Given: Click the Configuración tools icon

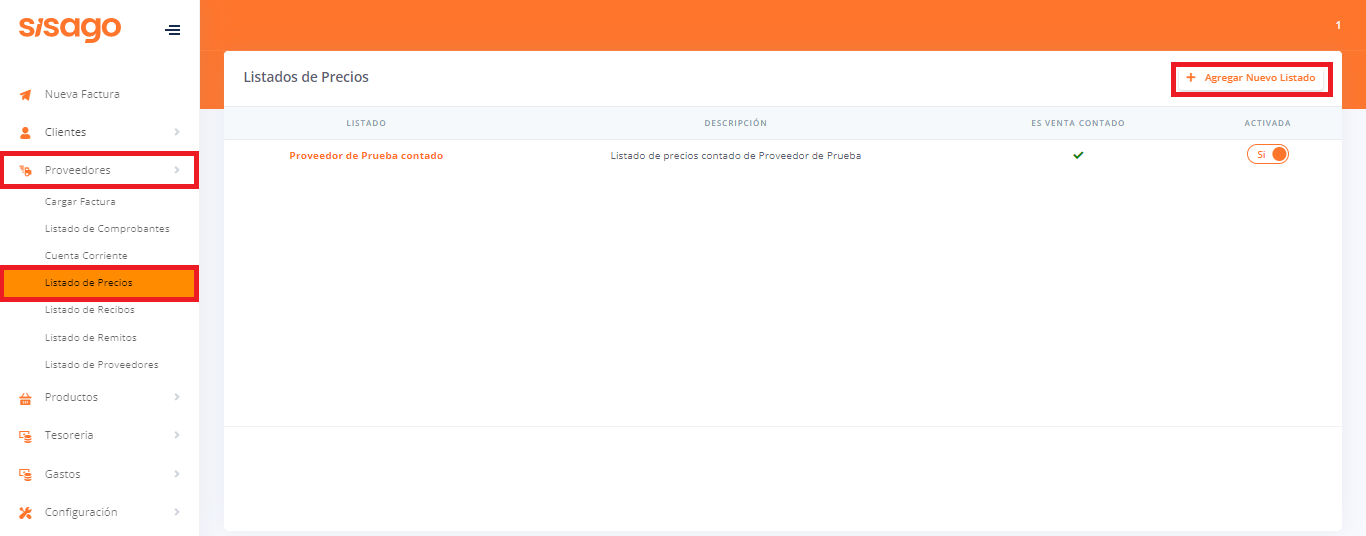Looking at the screenshot, I should pos(26,513).
